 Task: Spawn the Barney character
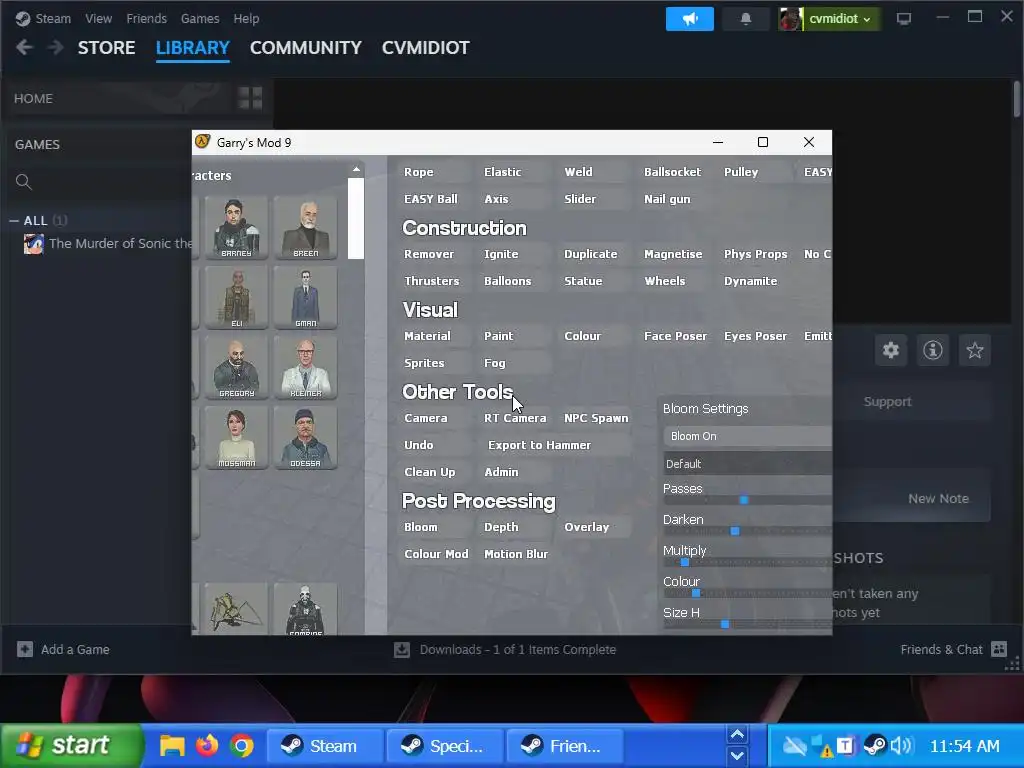click(x=236, y=227)
